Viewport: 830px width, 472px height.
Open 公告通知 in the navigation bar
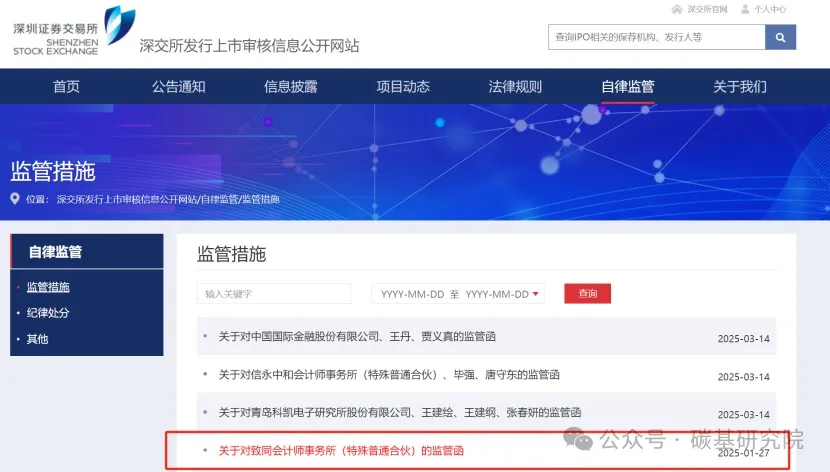click(178, 86)
